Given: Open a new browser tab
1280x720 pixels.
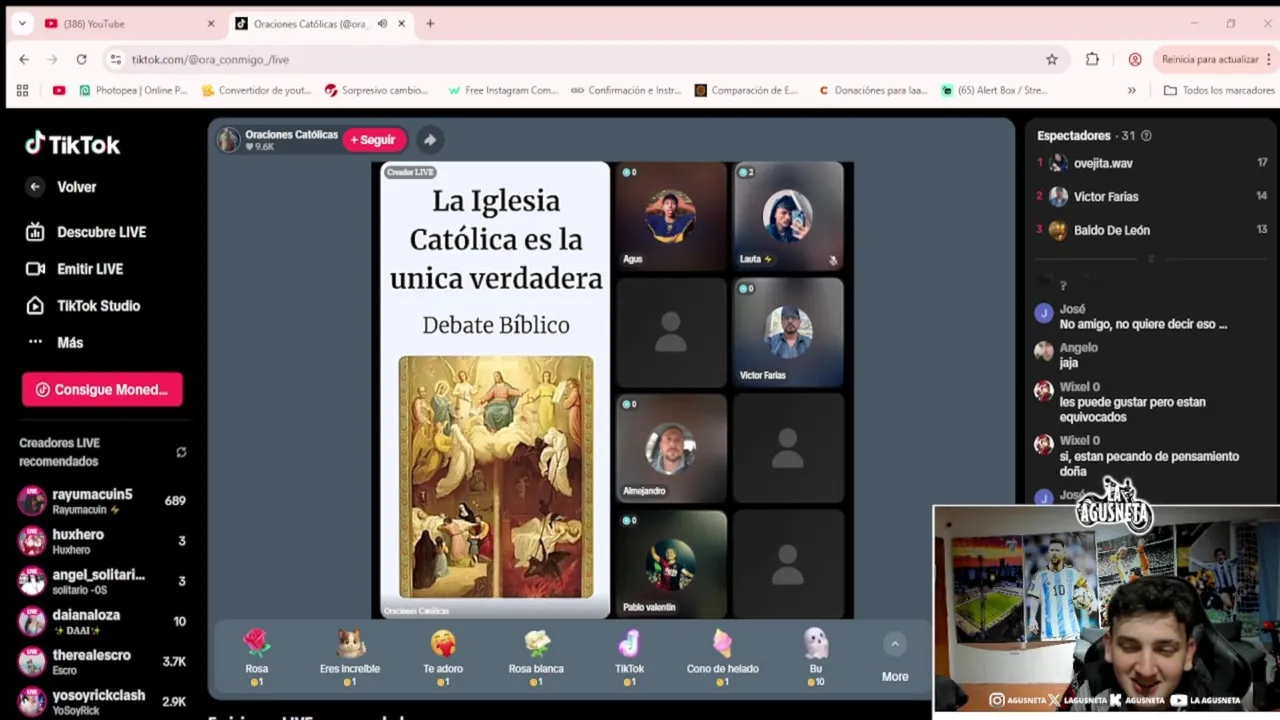Looking at the screenshot, I should point(430,24).
